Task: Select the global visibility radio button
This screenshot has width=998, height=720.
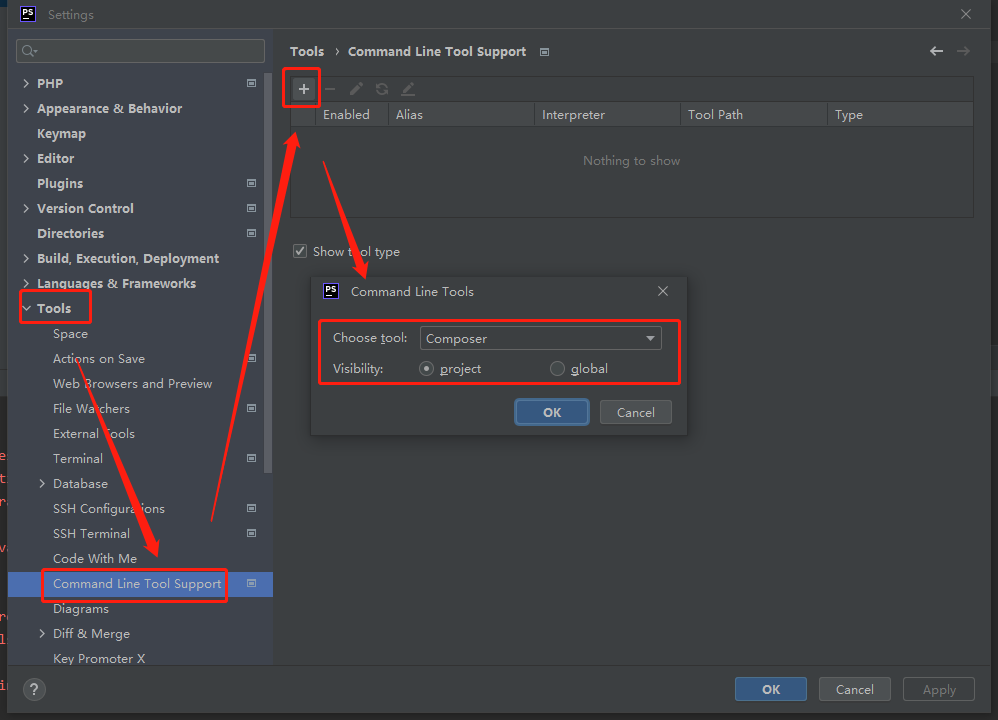Action: tap(557, 369)
